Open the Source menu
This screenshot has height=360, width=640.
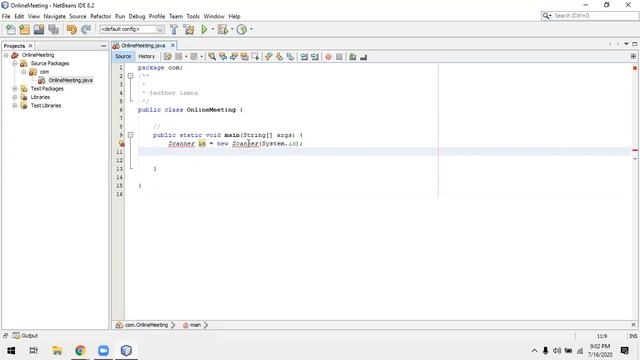78,16
